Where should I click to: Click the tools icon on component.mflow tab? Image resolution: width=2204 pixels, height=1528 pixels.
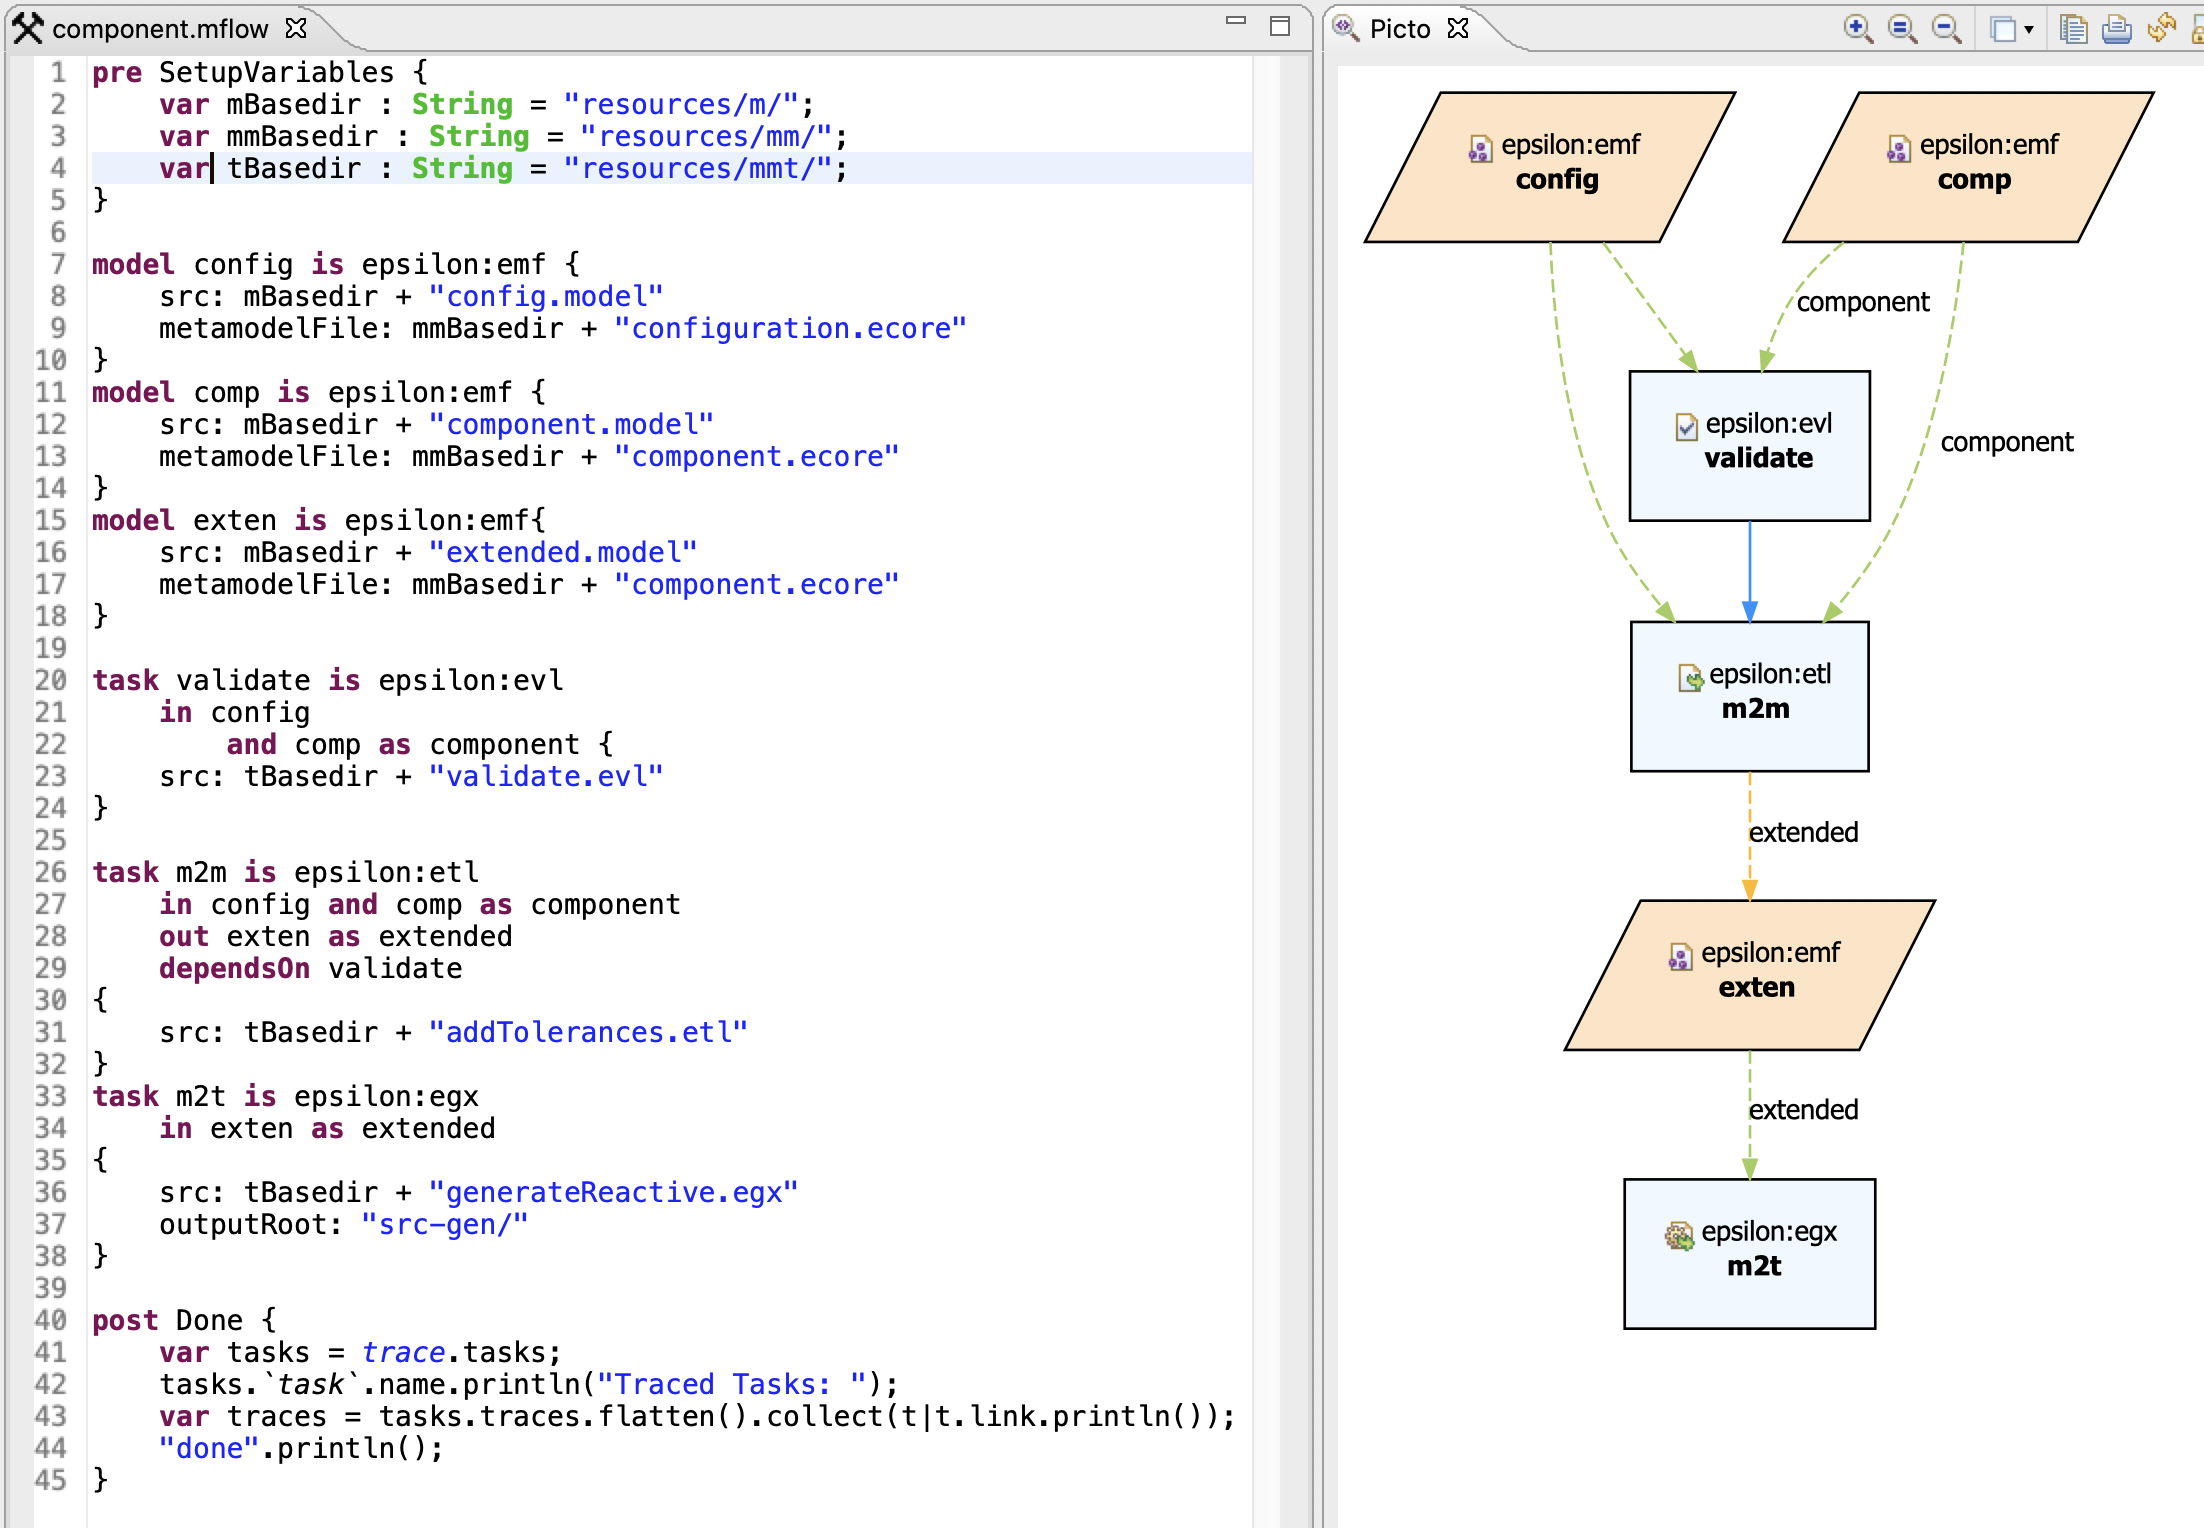[28, 28]
